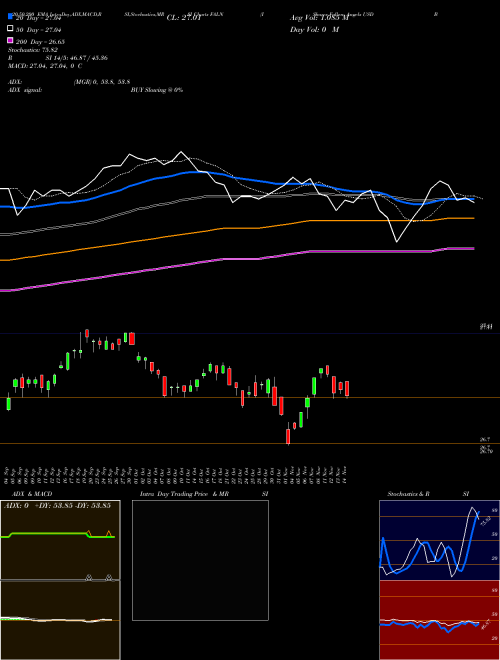Click the '(MGR) 0, 53.8, 53.8' value
Screen dimensions: 500x660
click(102, 82)
